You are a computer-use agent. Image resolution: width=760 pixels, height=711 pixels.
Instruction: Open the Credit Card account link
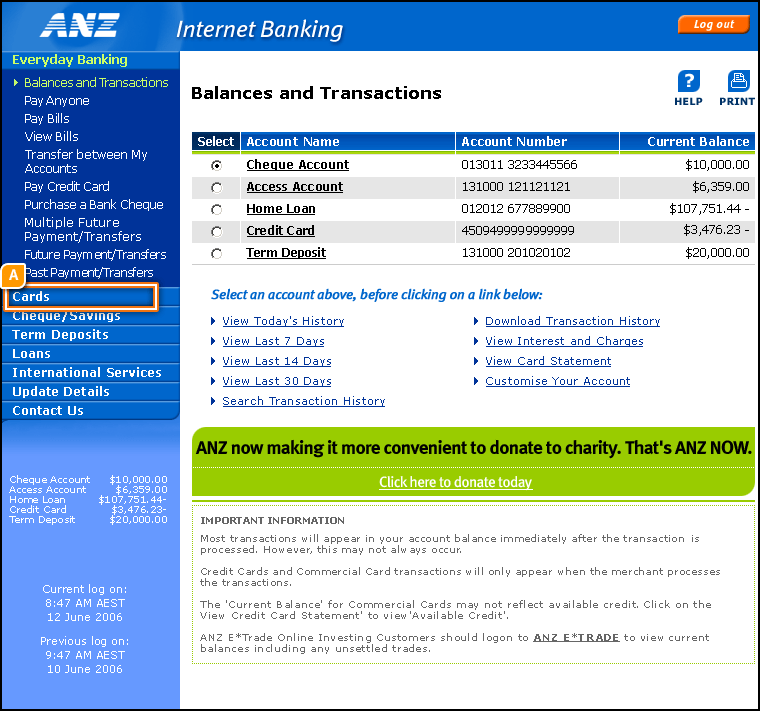tap(280, 231)
